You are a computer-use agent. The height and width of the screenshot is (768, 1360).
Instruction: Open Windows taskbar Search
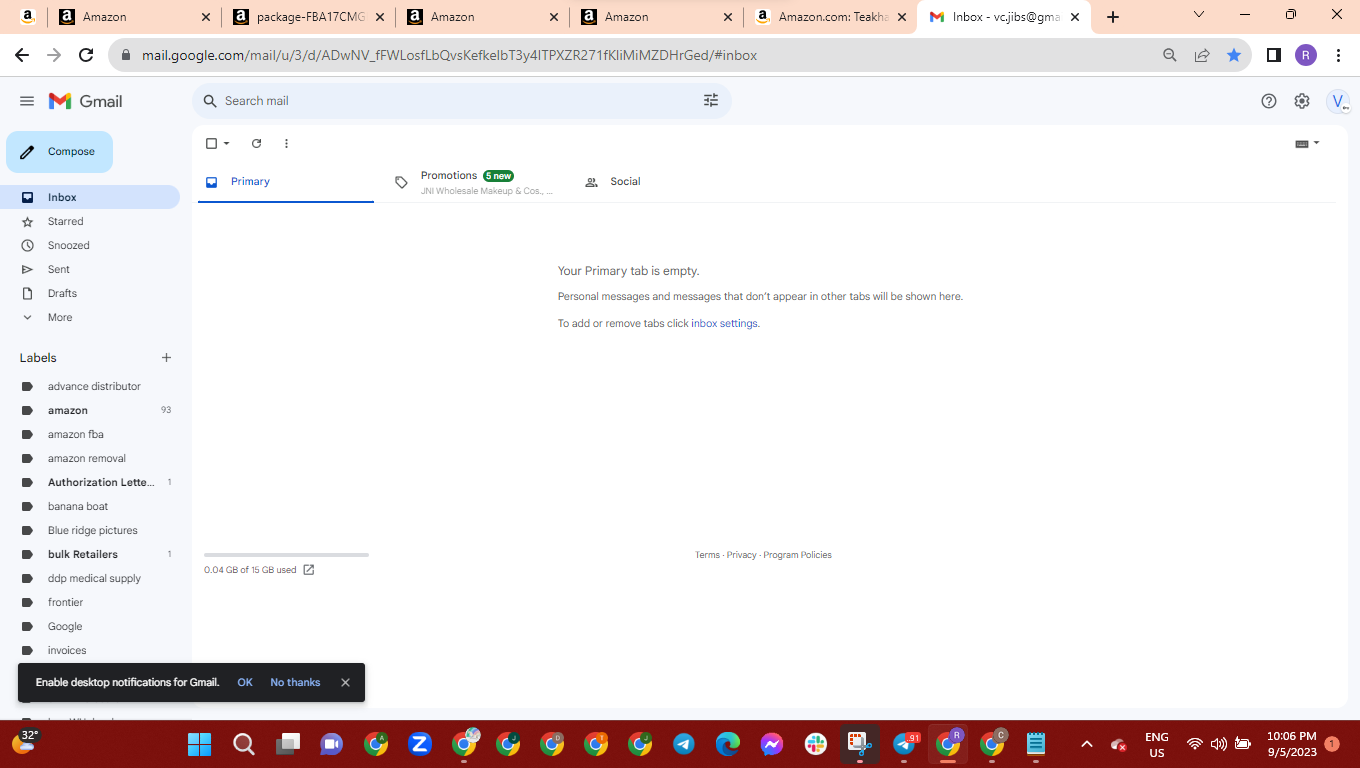244,744
